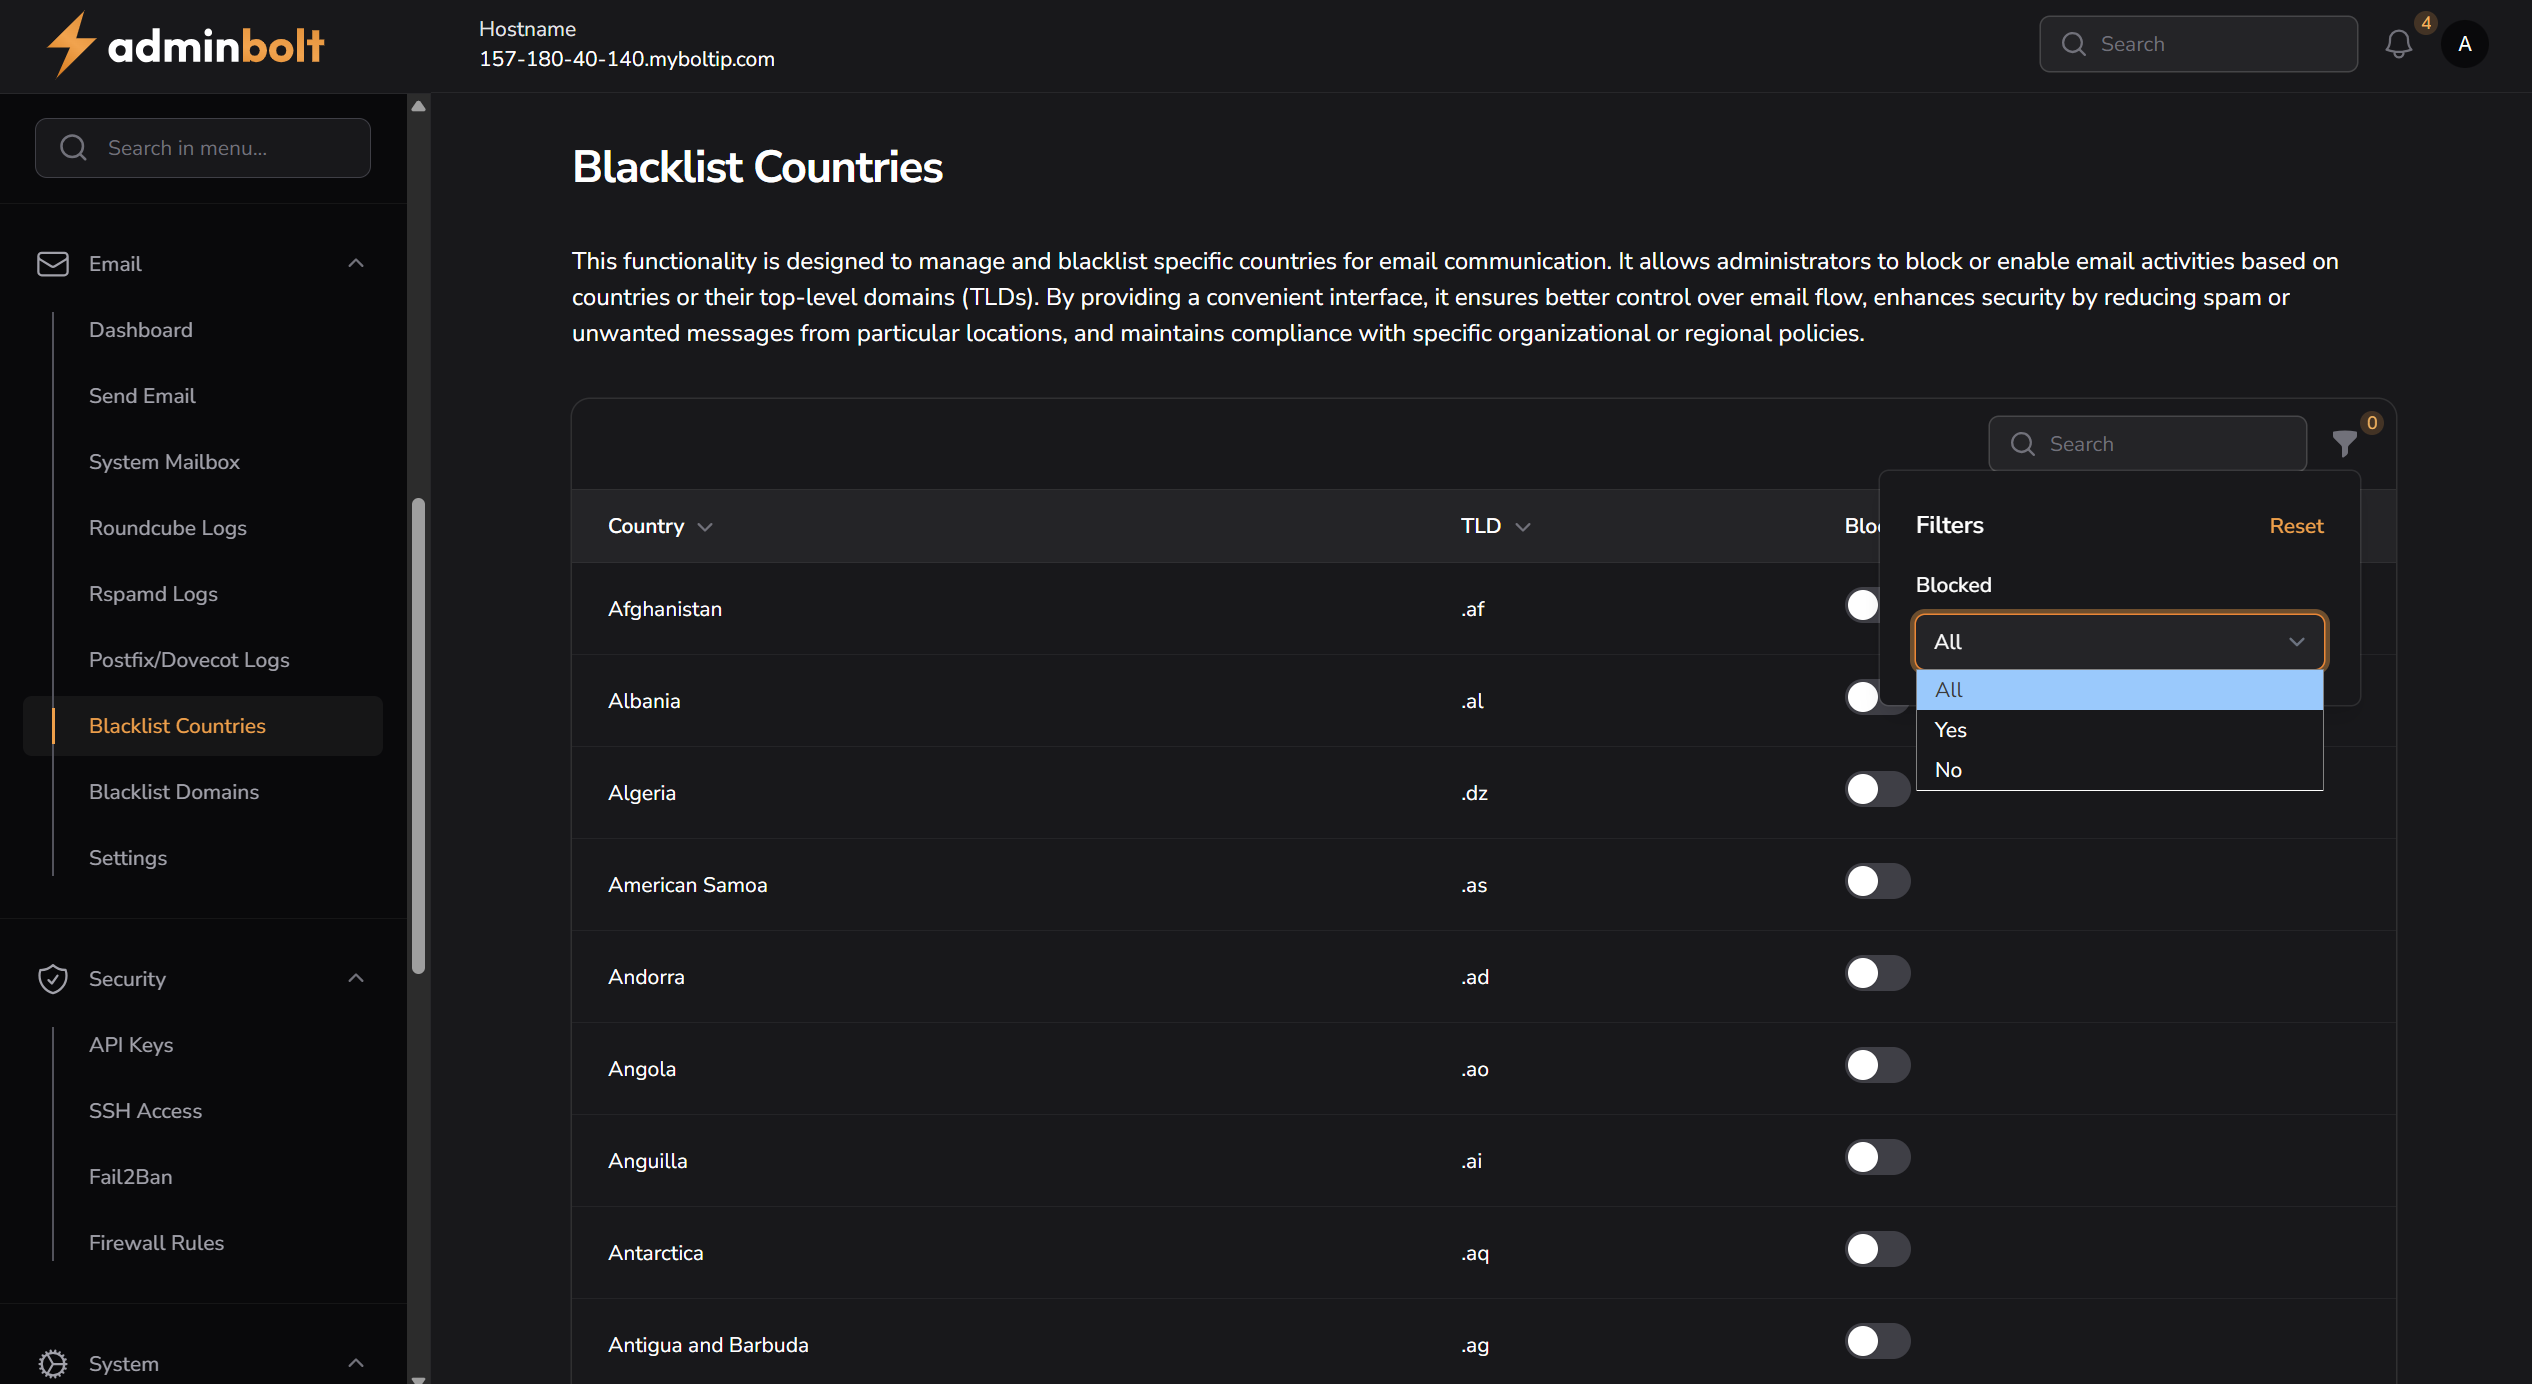Click the user avatar circle
The image size is (2532, 1384).
2465,44
